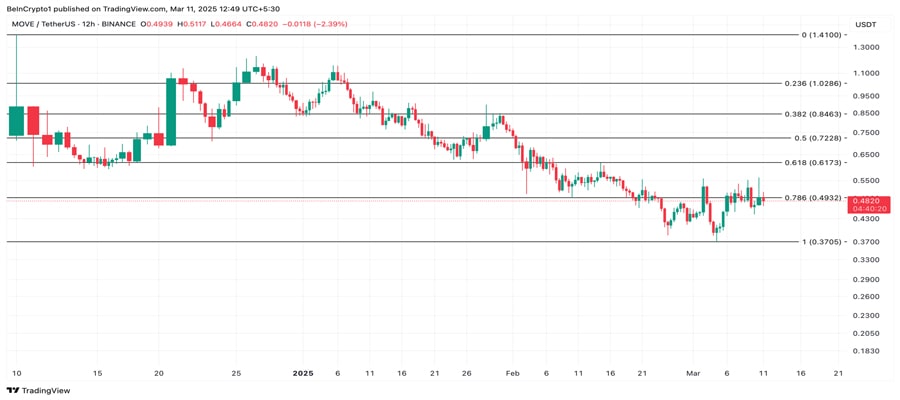Click the USDT currency label on price axis
The height and width of the screenshot is (400, 900).
pos(865,23)
